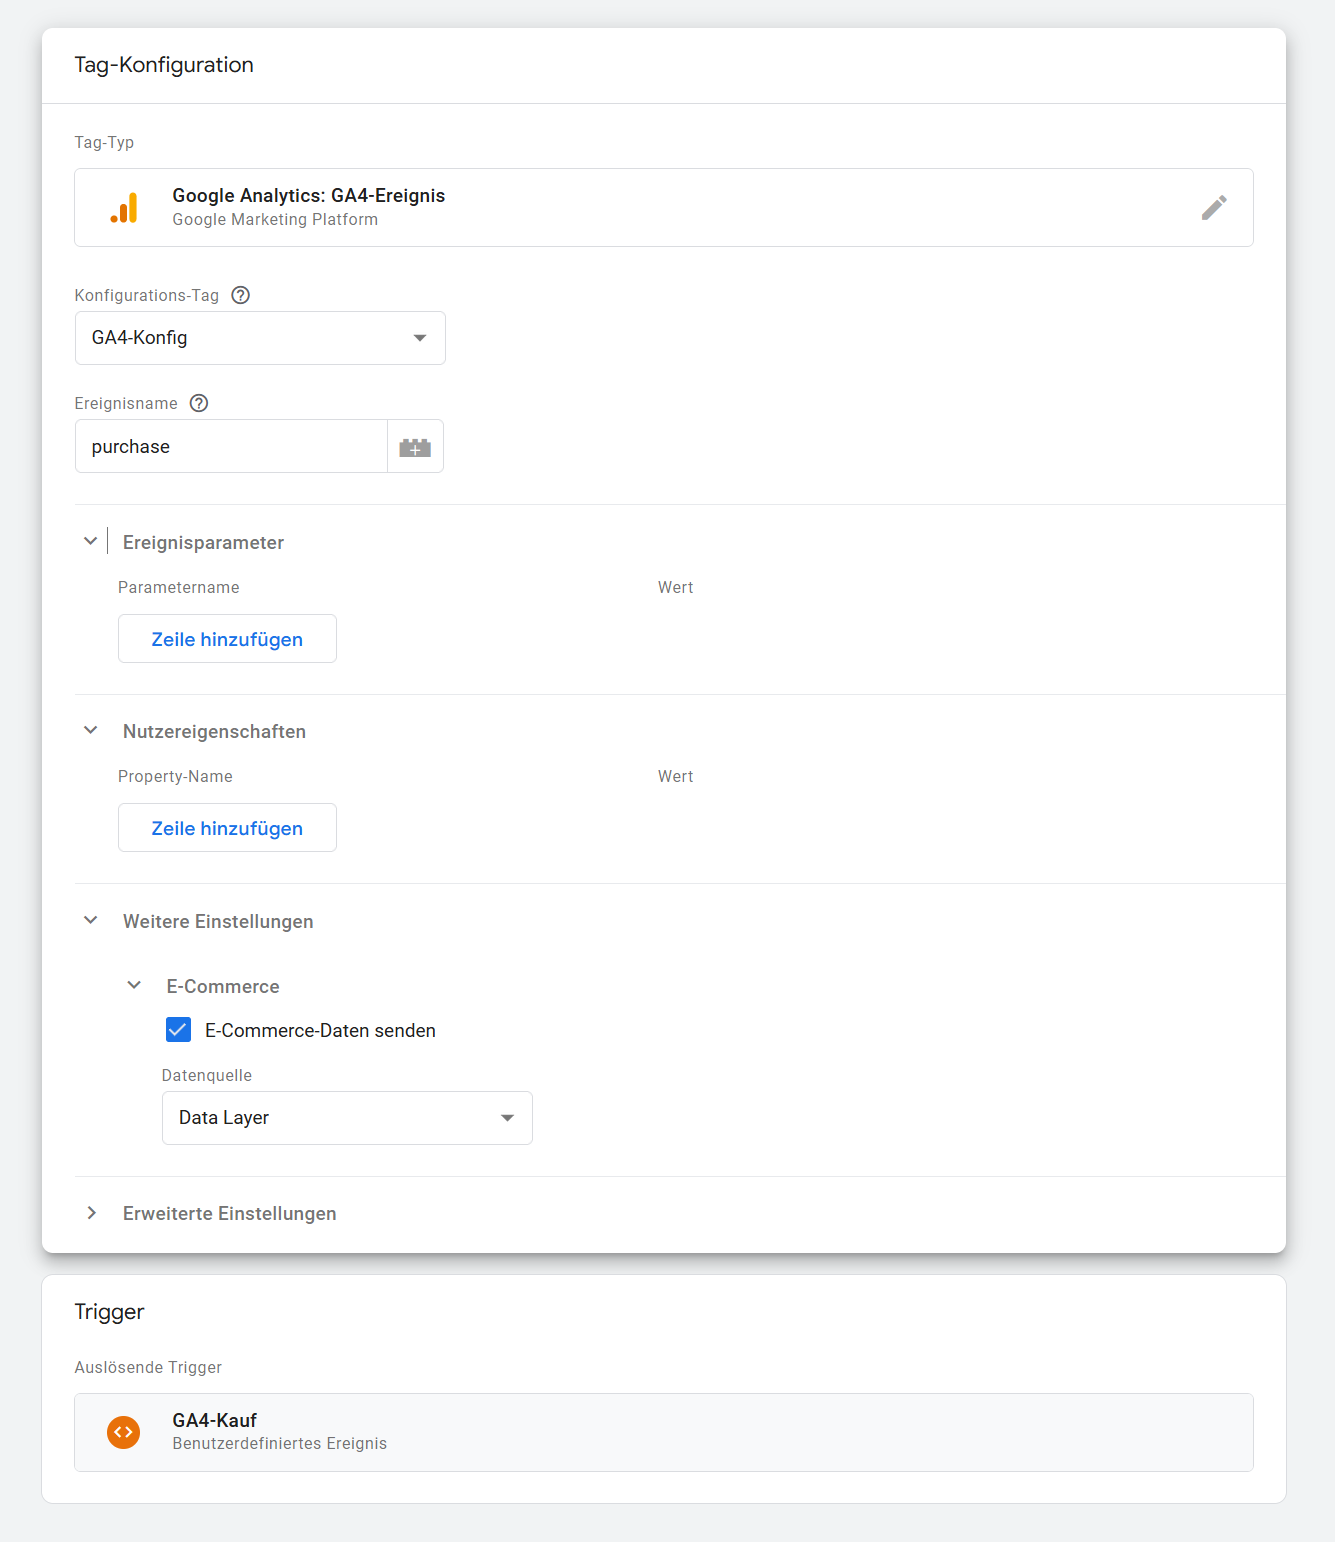Collapse the Weitere Einstellungen section
1335x1542 pixels.
[x=91, y=921]
